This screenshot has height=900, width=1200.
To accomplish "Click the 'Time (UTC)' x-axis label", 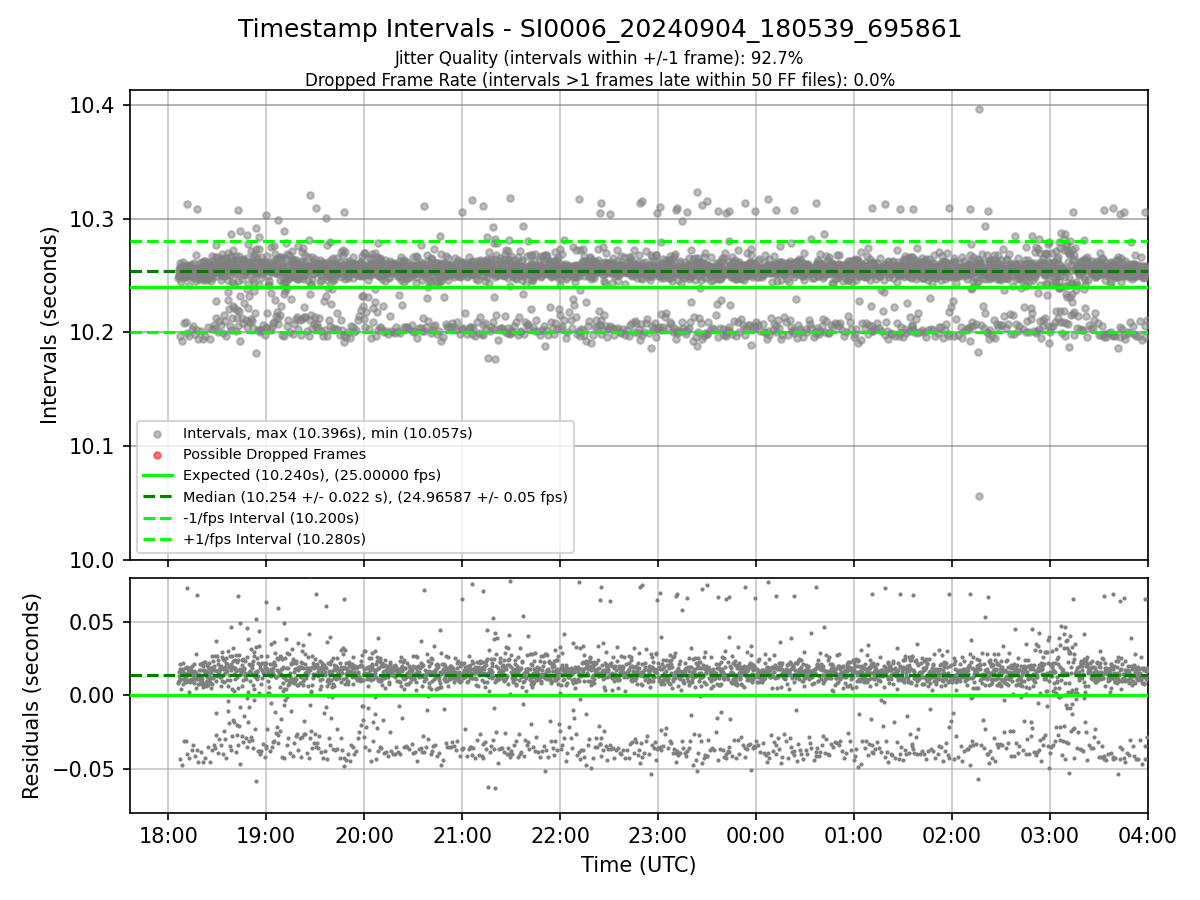I will pos(638,864).
